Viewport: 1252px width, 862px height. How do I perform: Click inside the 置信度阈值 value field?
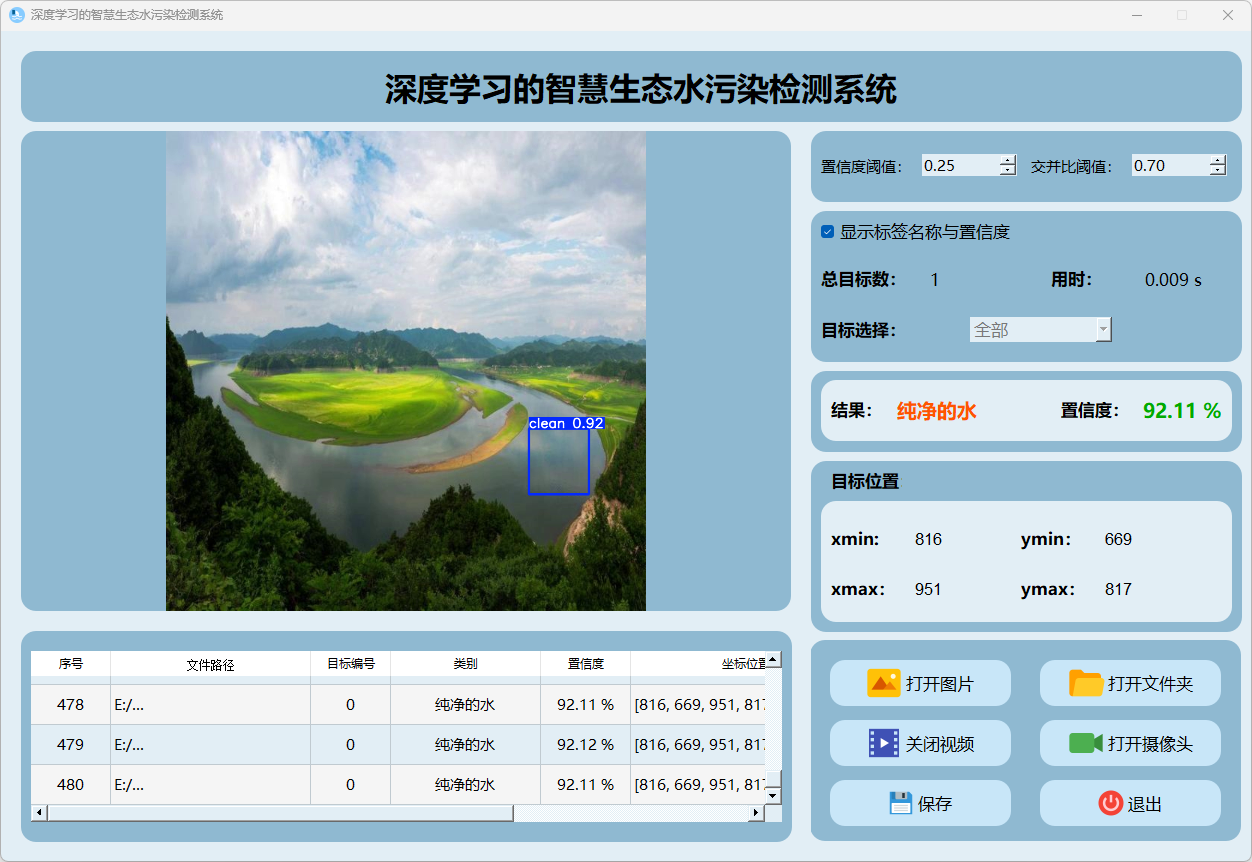(x=958, y=166)
